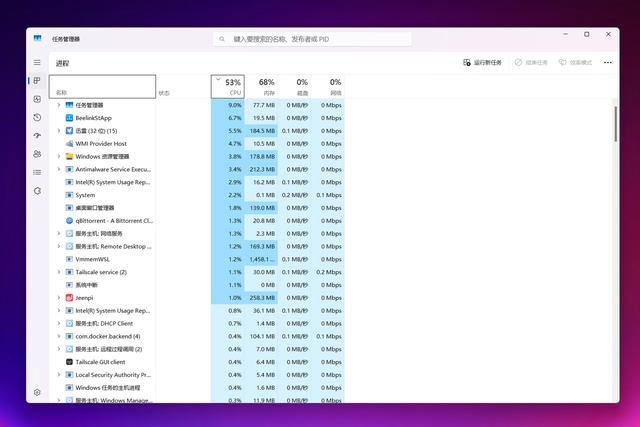Viewport: 640px width, 427px height.
Task: Select the Processes page icon in sidebar
Action: [37, 80]
